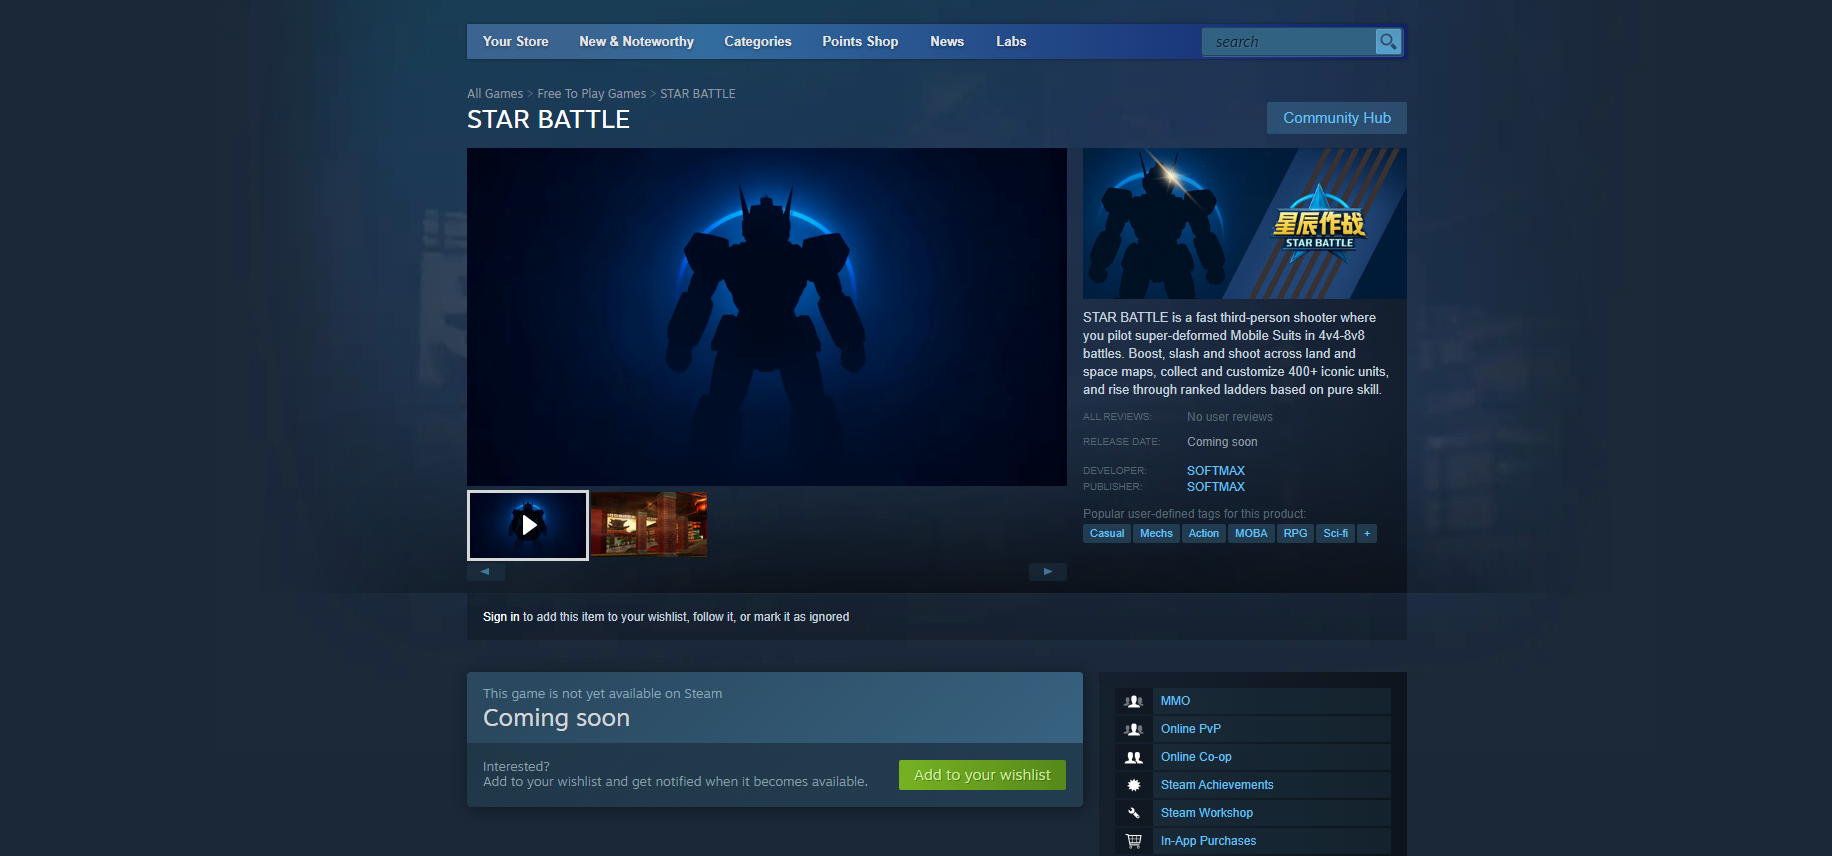This screenshot has height=856, width=1832.
Task: Play the trailer video thumbnail
Action: coord(528,525)
